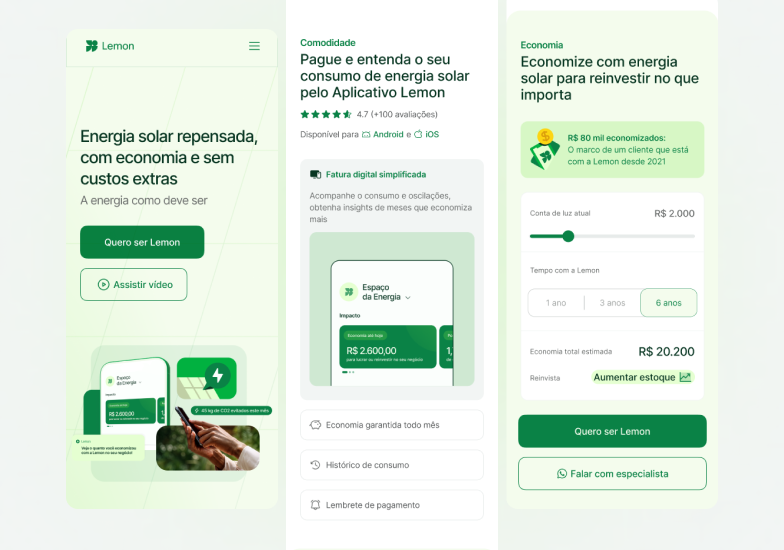Click the Quero ser Lemon hero button
Image resolution: width=784 pixels, height=550 pixels.
tap(142, 242)
